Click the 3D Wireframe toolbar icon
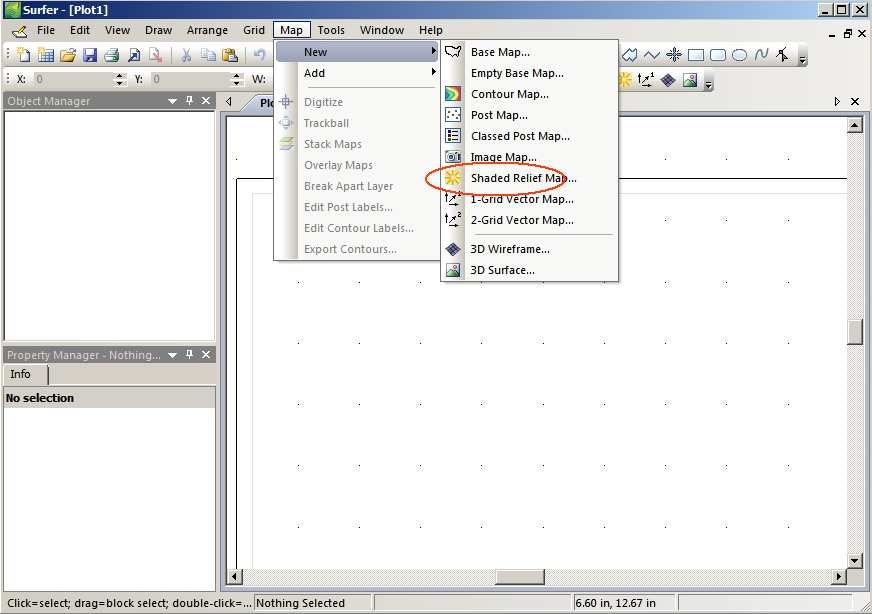The height and width of the screenshot is (614, 872). coord(668,80)
